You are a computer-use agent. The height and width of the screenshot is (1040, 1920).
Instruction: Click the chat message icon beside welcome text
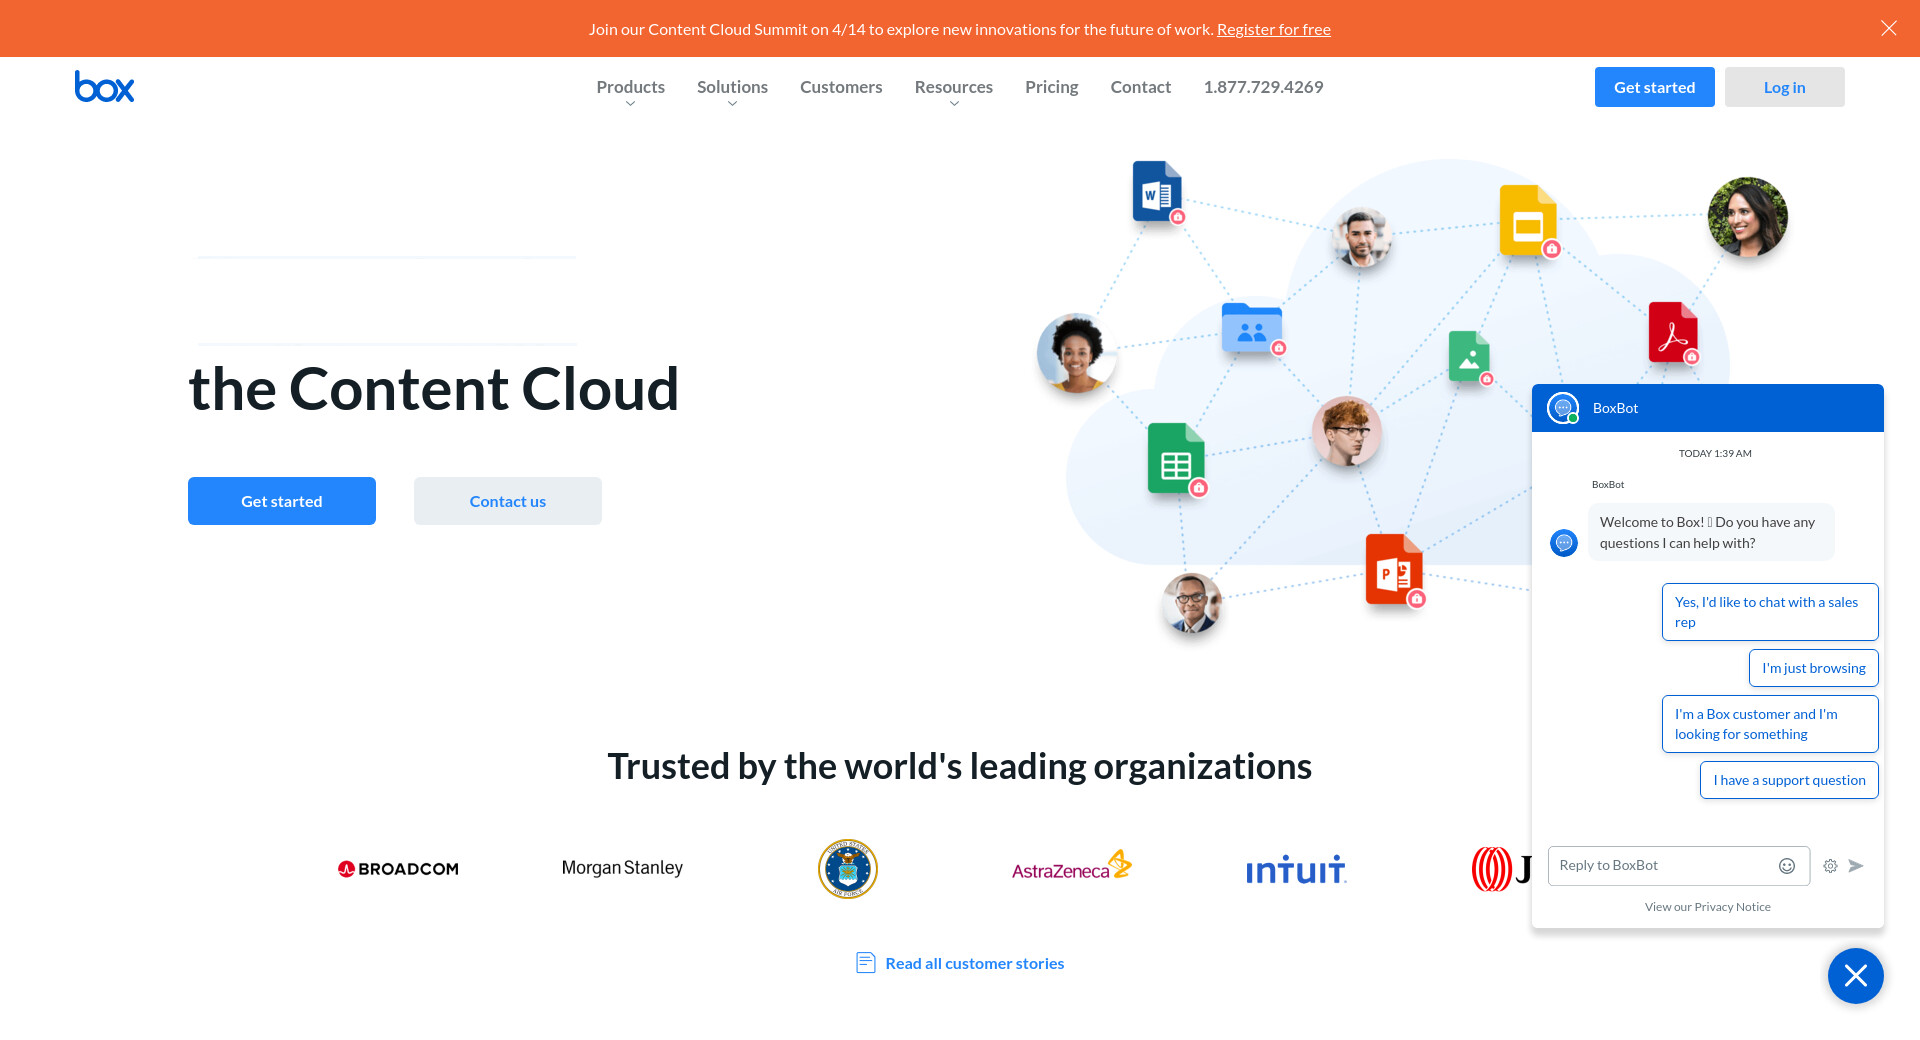[1564, 543]
